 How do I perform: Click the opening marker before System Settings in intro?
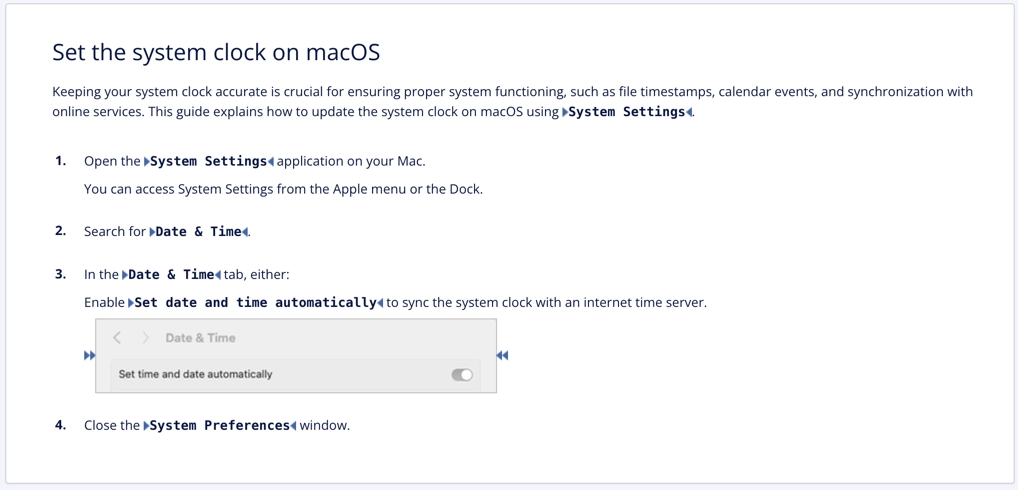coord(565,112)
